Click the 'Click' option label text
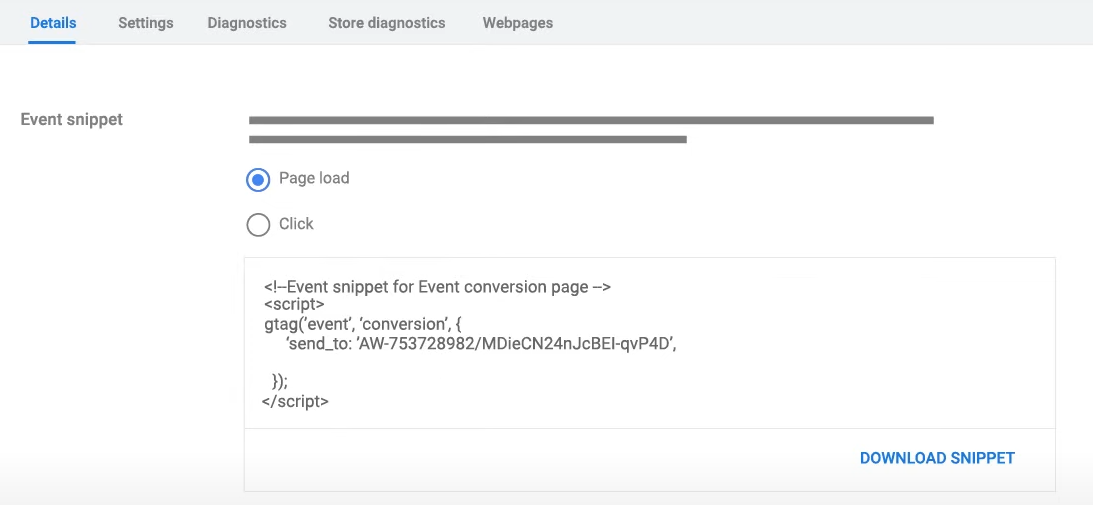The image size is (1093, 505). (x=296, y=224)
